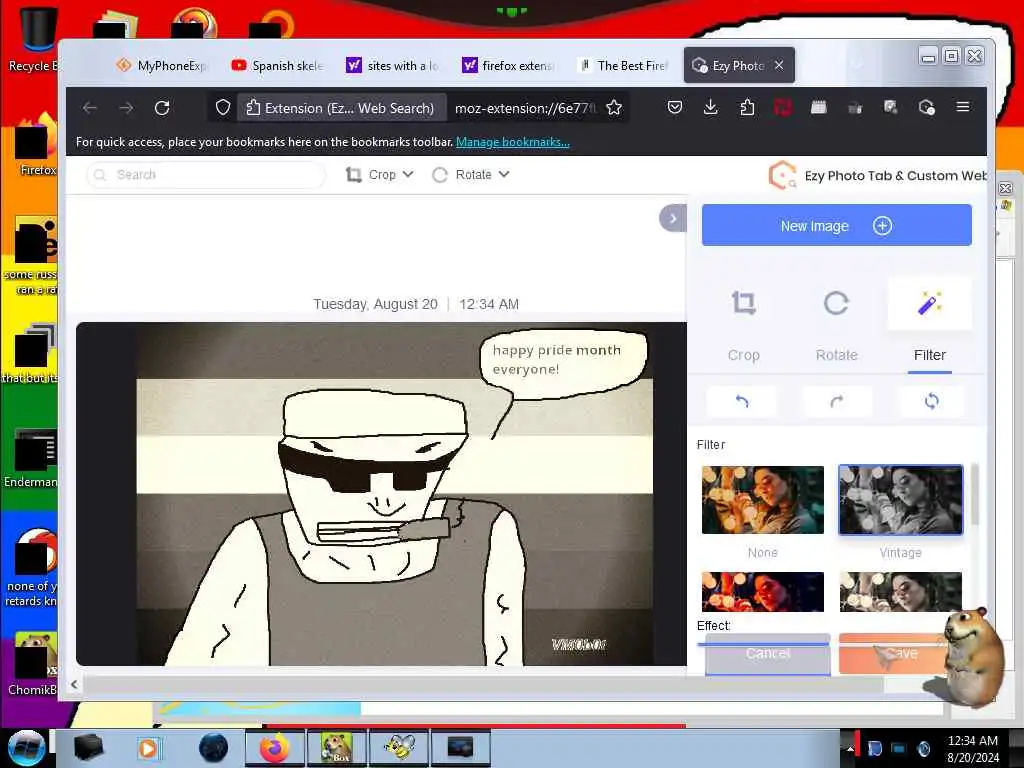1024x768 pixels.
Task: Open the Enderman desktop icon
Action: pyautogui.click(x=31, y=458)
